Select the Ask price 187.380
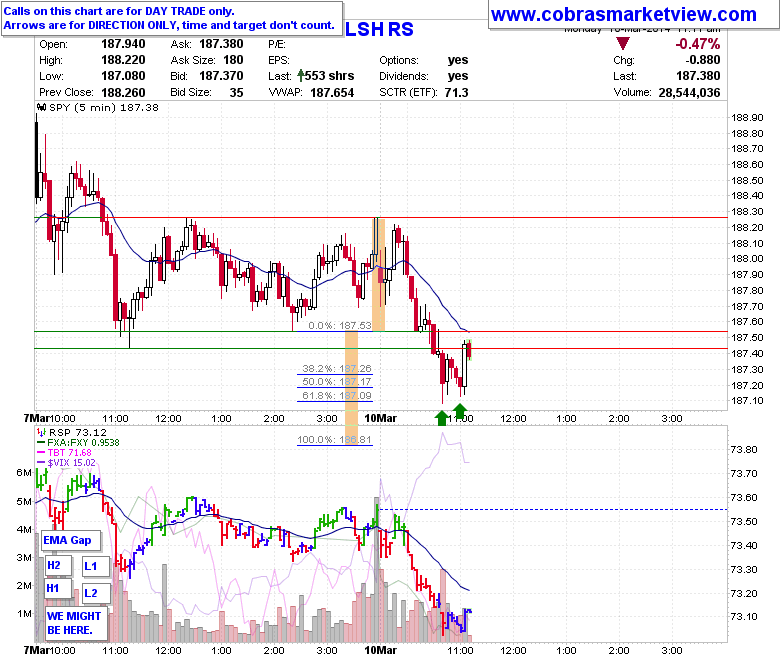780x659 pixels. (221, 44)
